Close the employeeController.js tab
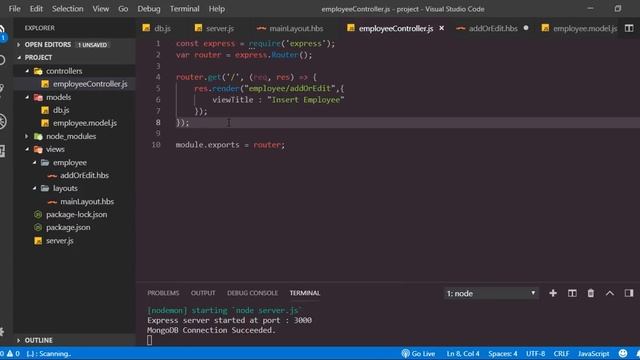The height and width of the screenshot is (360, 640). click(x=442, y=28)
